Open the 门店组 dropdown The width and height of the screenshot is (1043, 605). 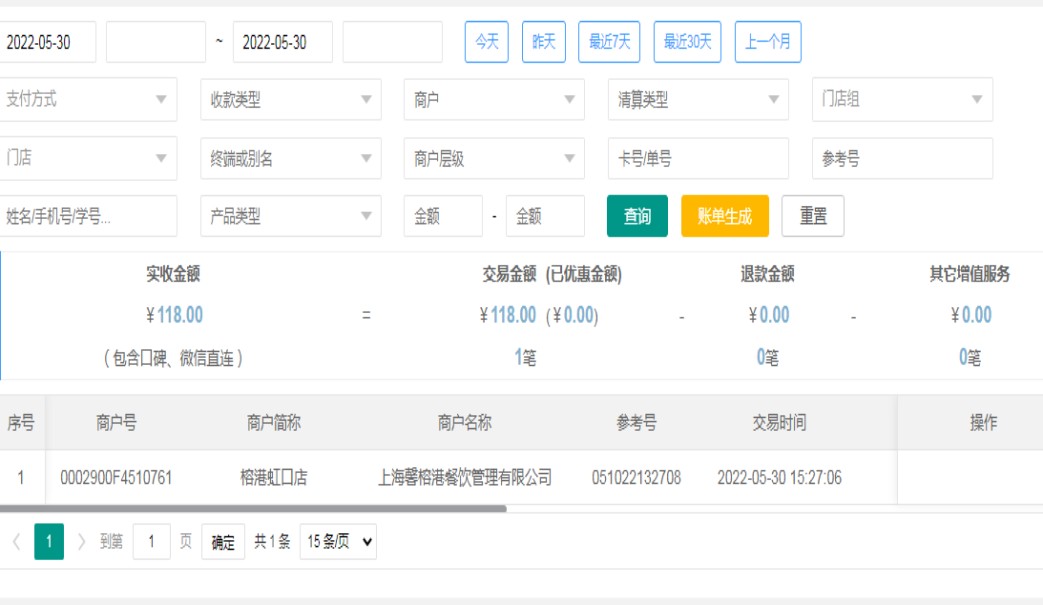click(x=902, y=100)
